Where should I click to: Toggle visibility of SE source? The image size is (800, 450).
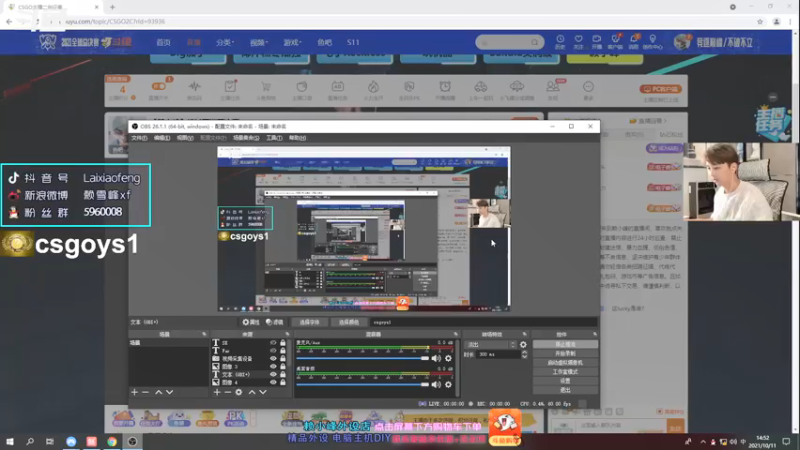coord(273,343)
